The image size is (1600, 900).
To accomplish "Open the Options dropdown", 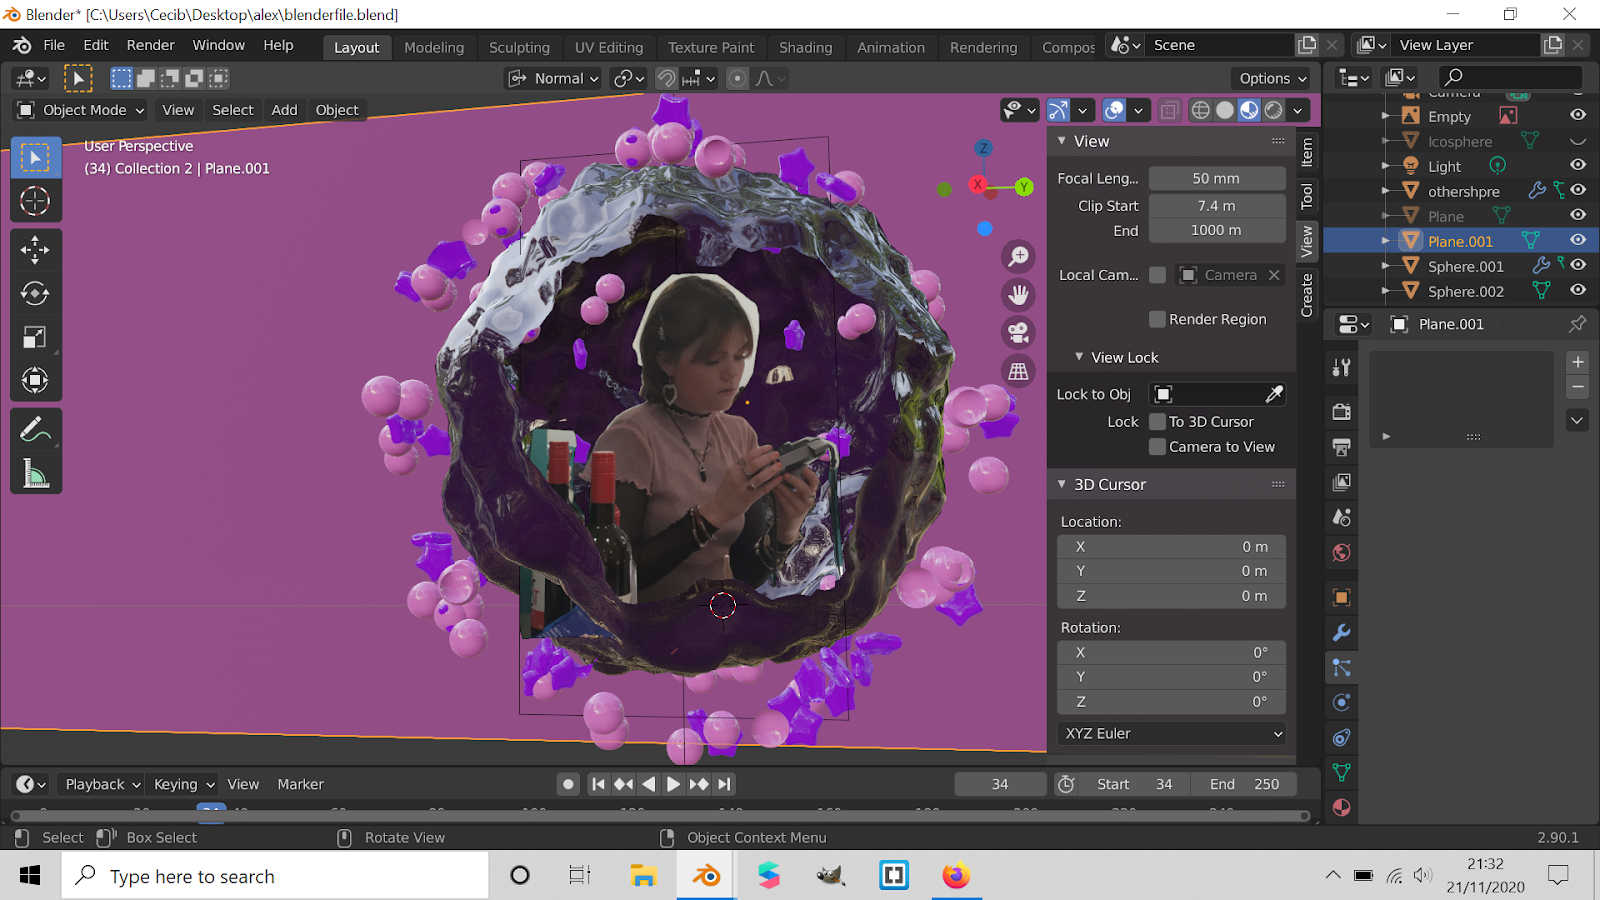I will click(1272, 78).
